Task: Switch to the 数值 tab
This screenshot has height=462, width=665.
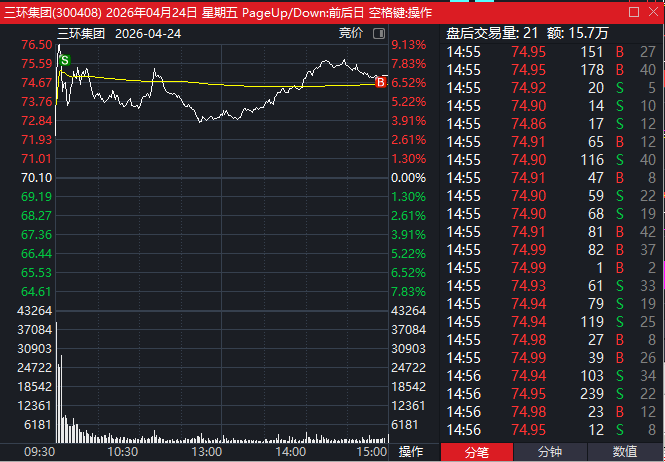Action: [625, 452]
